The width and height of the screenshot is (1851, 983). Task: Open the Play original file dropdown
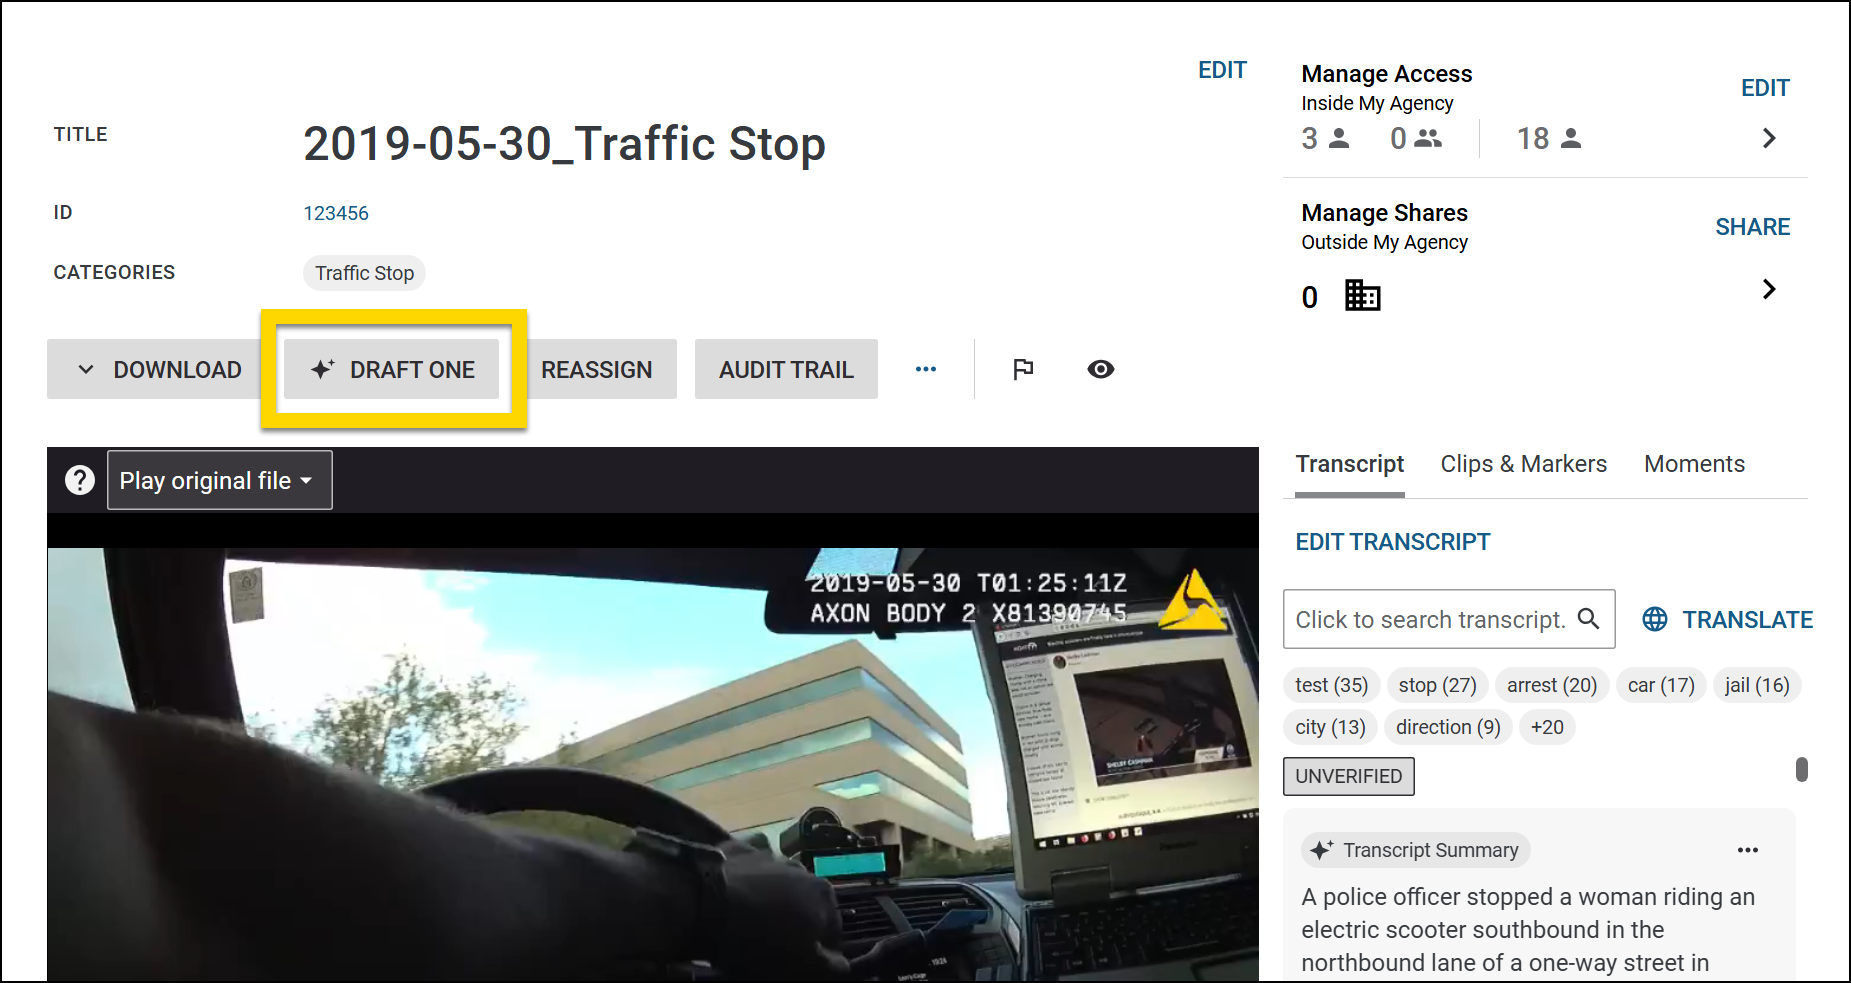pyautogui.click(x=220, y=480)
